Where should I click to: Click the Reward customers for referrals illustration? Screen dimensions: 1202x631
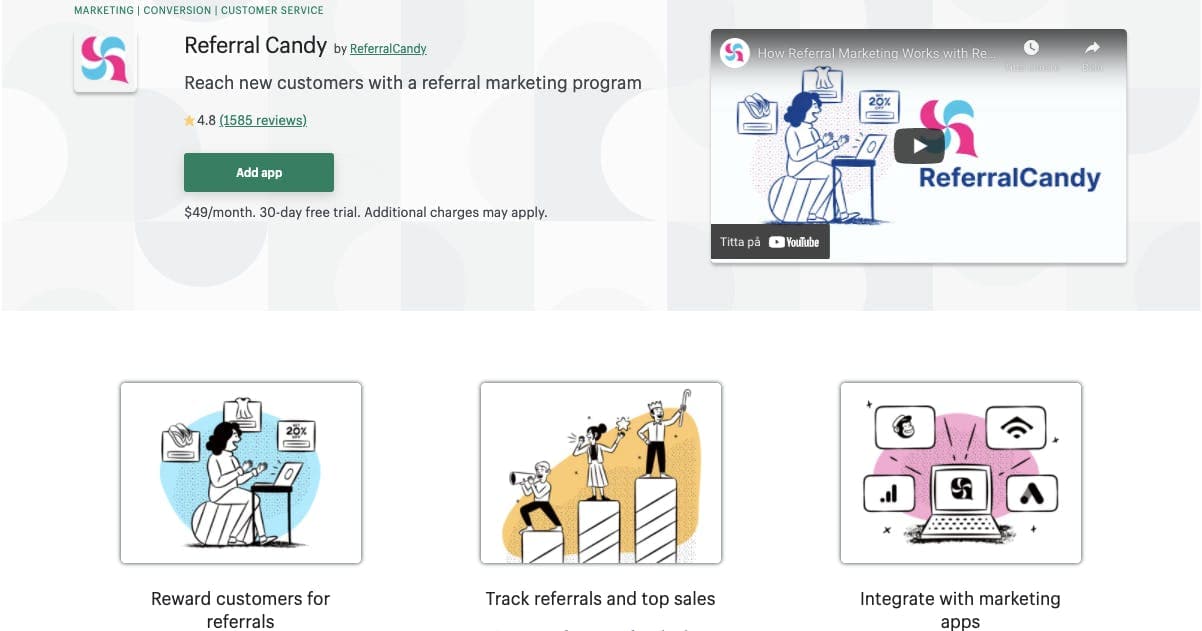pyautogui.click(x=240, y=472)
